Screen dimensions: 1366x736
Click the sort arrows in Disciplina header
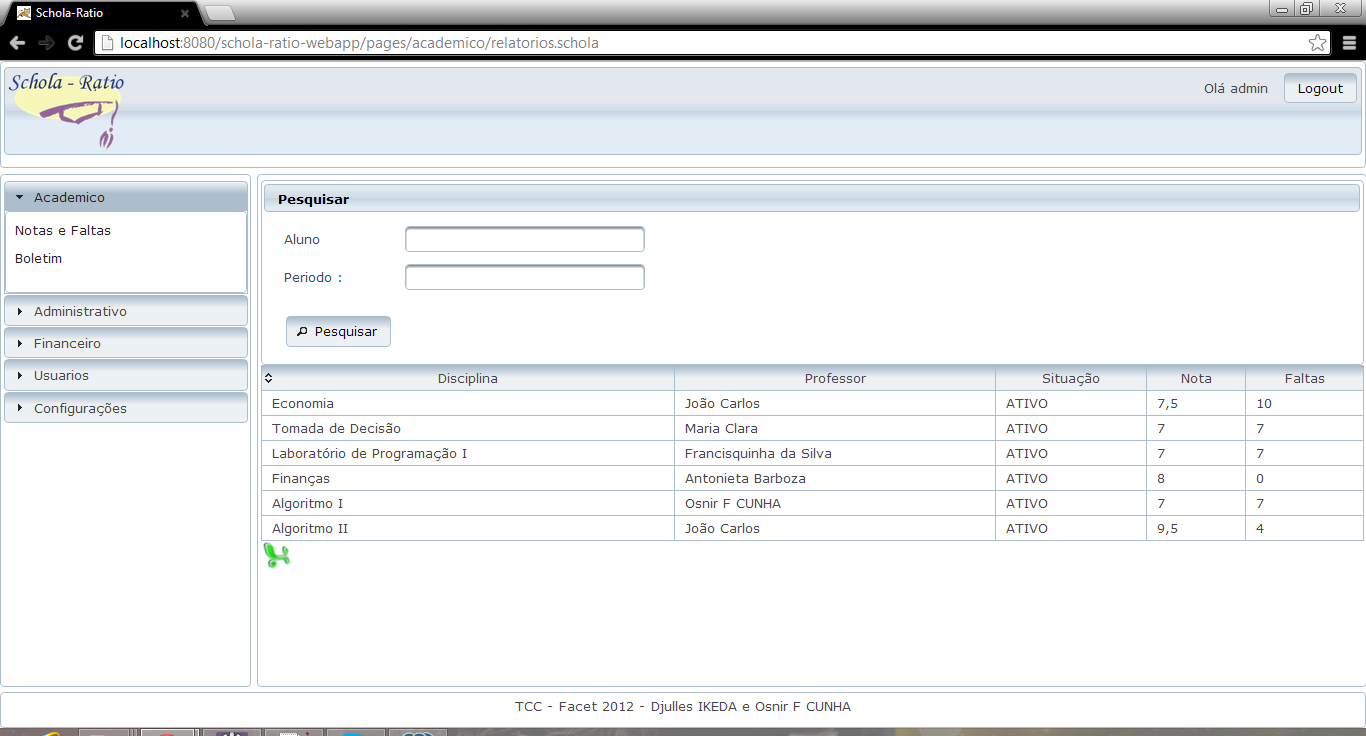coord(268,378)
